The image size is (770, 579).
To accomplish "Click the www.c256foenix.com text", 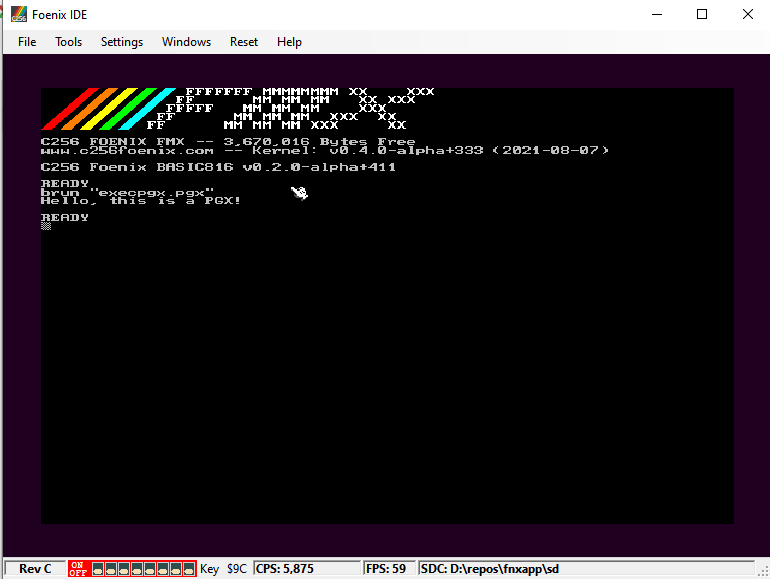I will [127, 150].
